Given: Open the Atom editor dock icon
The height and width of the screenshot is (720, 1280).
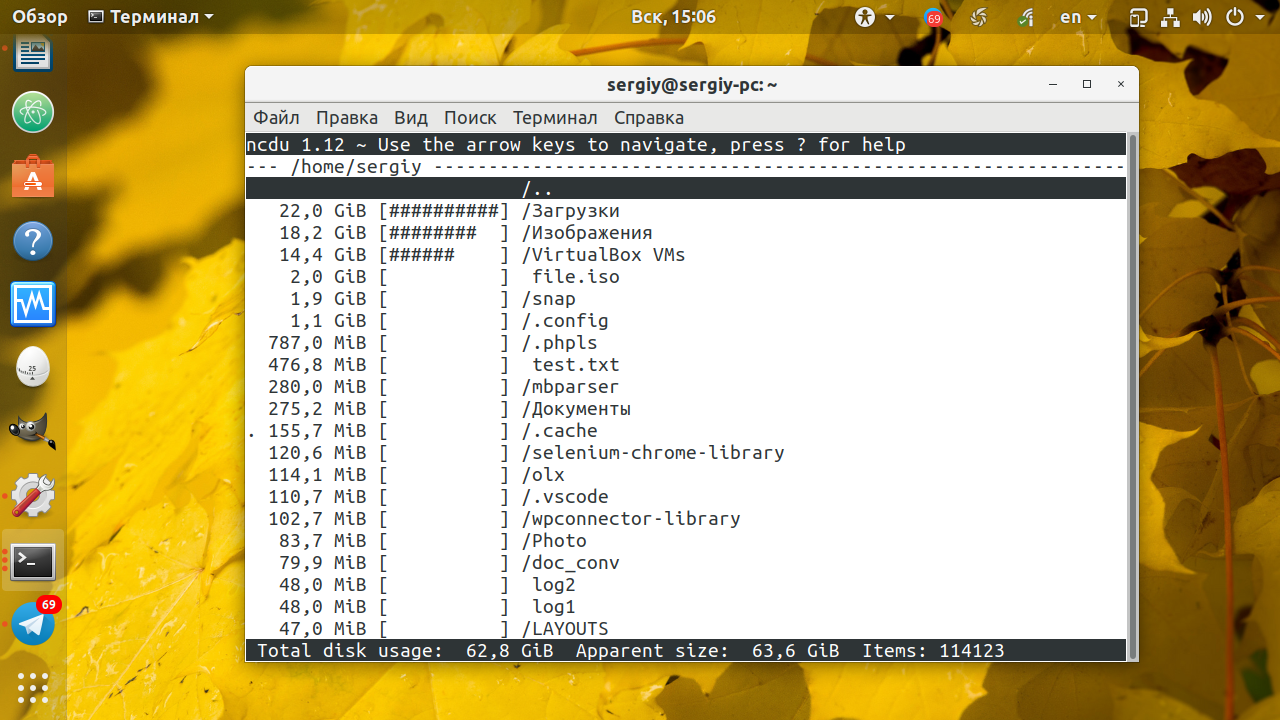Looking at the screenshot, I should tap(33, 111).
